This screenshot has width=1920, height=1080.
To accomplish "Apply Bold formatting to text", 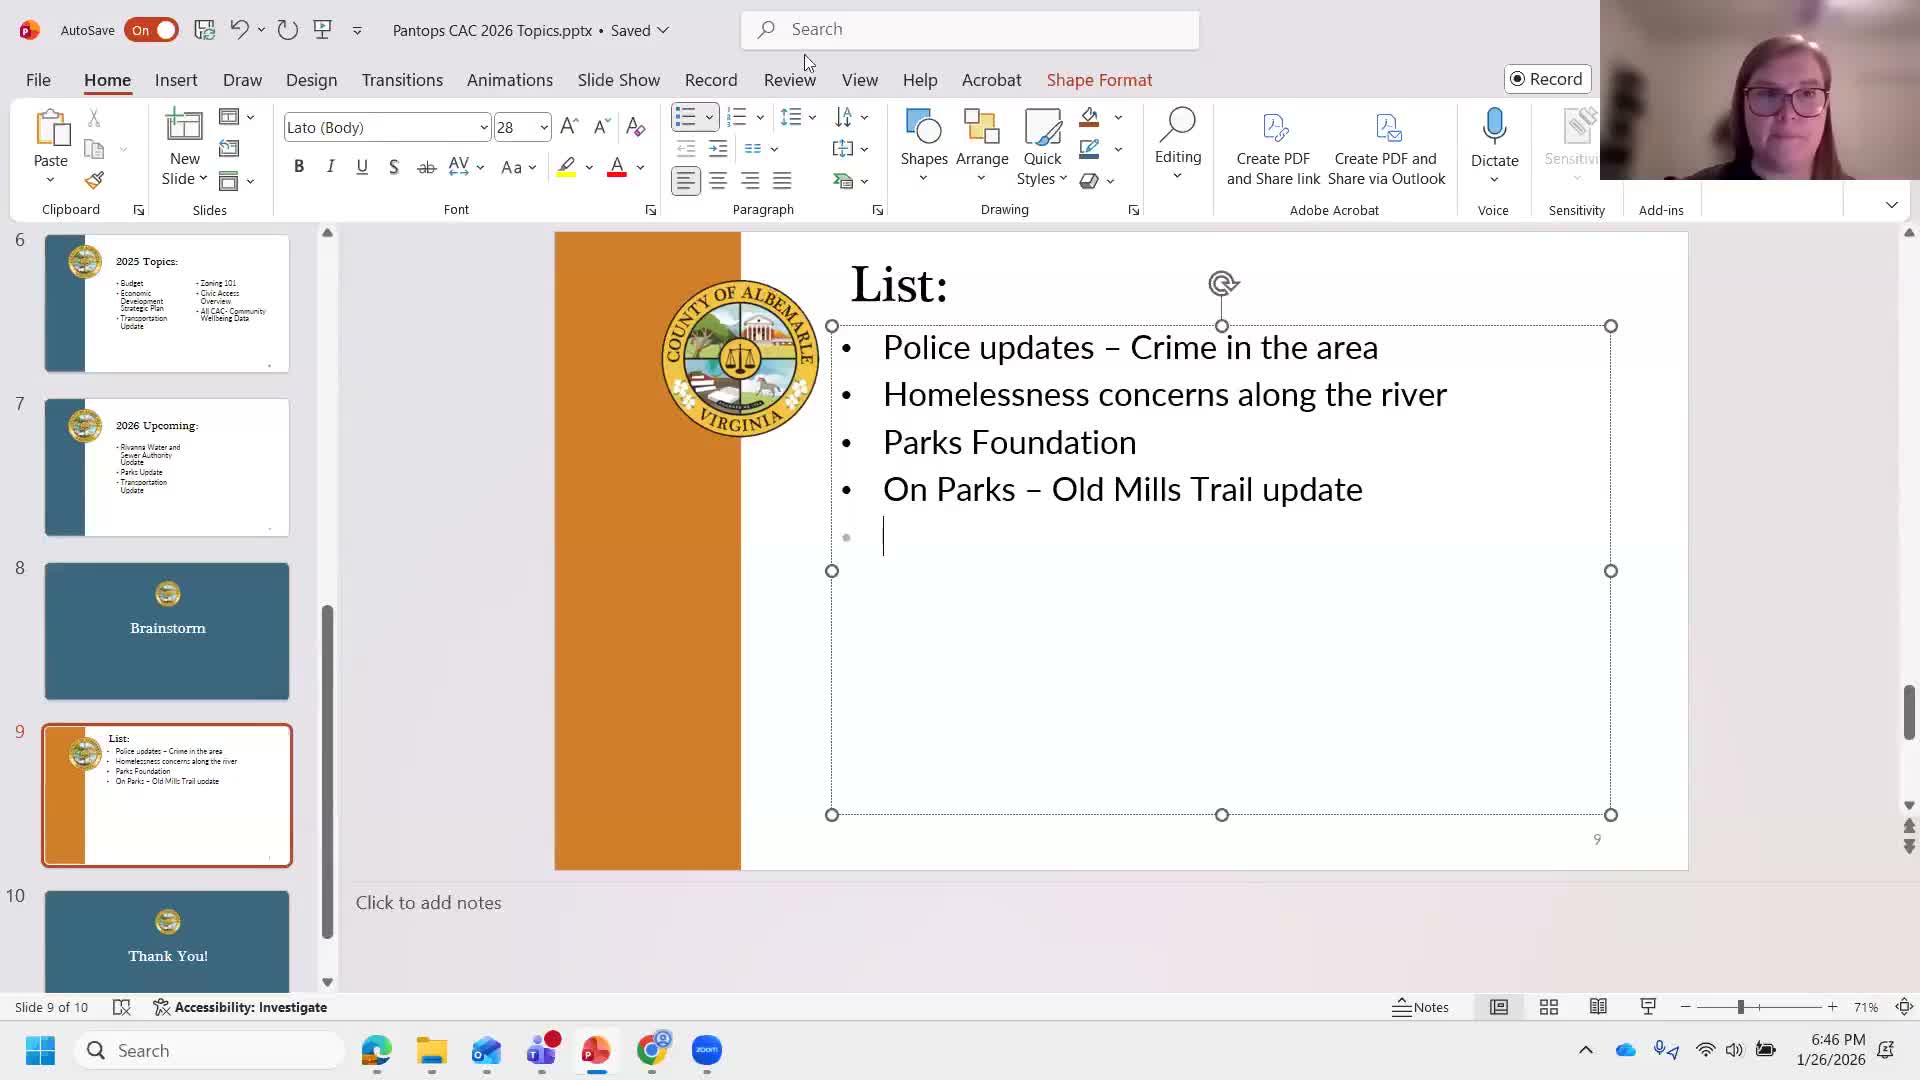I will 298,167.
